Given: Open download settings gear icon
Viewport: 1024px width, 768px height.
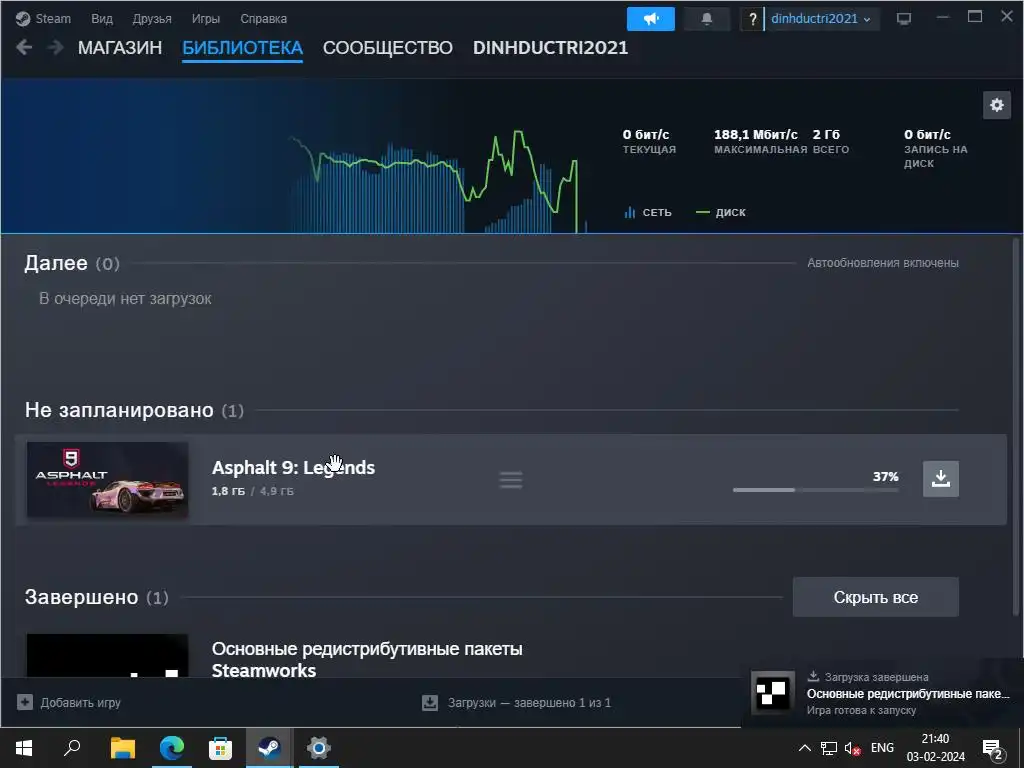Looking at the screenshot, I should pos(997,104).
